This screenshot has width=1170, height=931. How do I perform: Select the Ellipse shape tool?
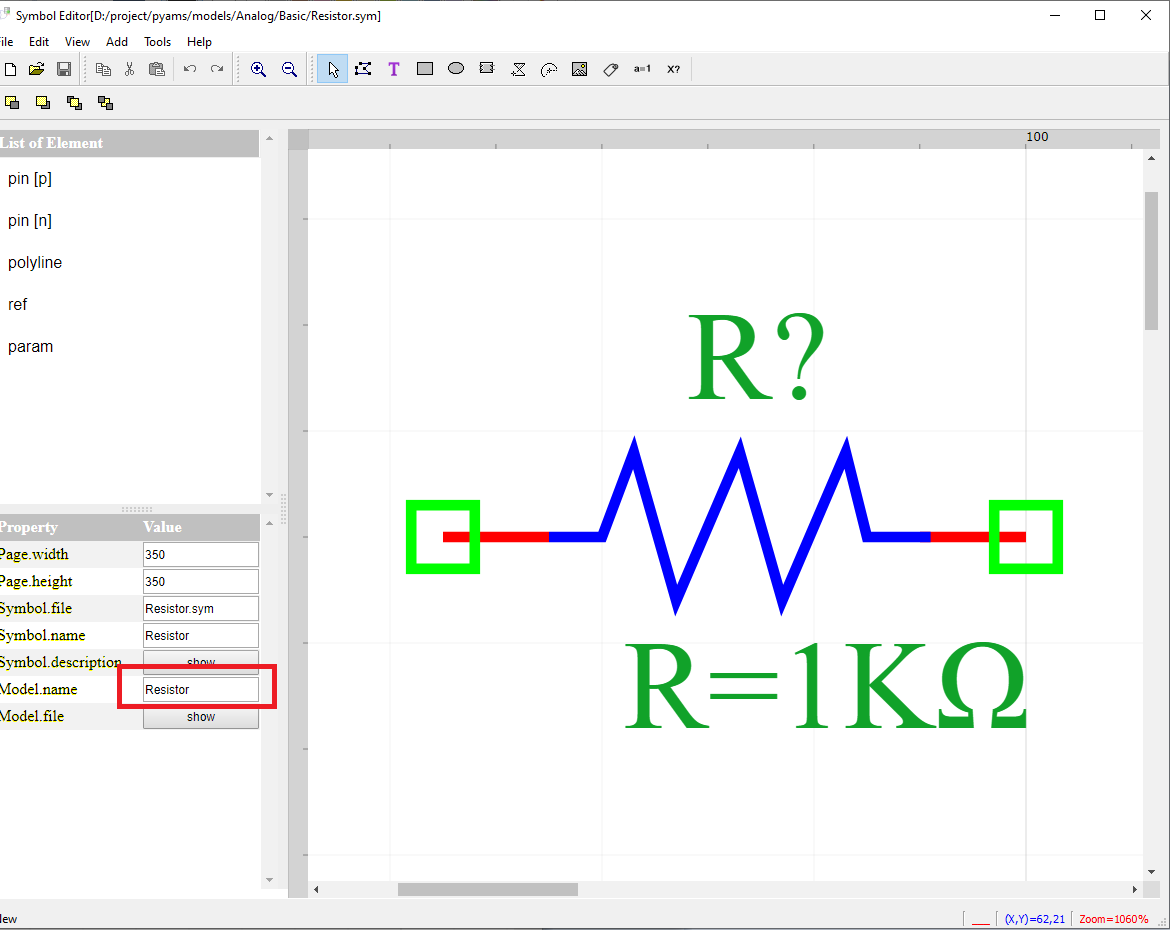(456, 69)
